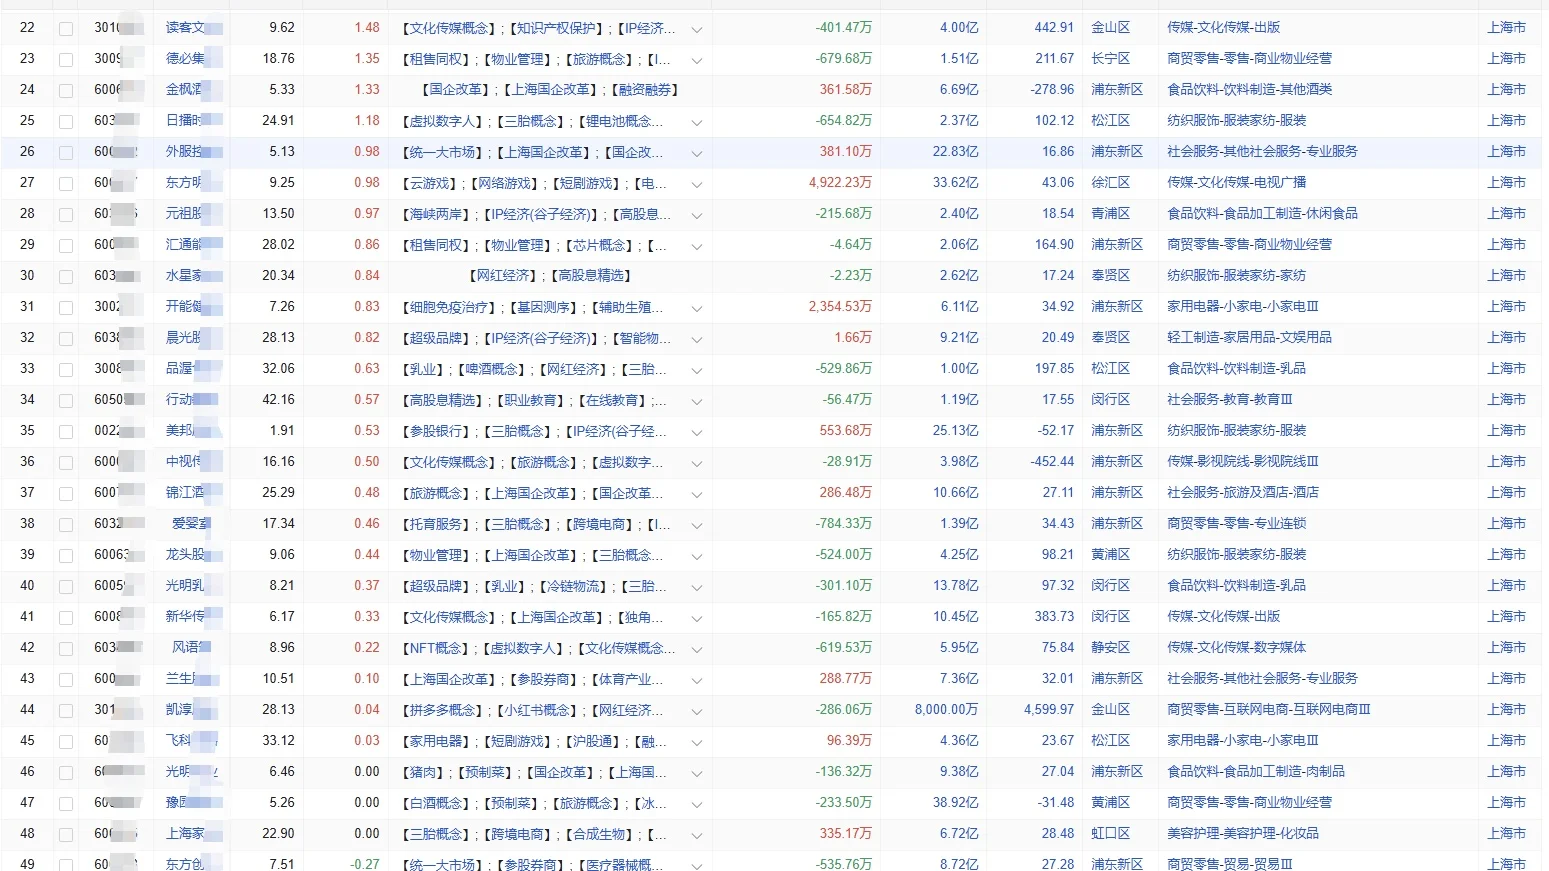1549x871 pixels.
Task: Expand the concept list in row 22
Action: (x=697, y=29)
